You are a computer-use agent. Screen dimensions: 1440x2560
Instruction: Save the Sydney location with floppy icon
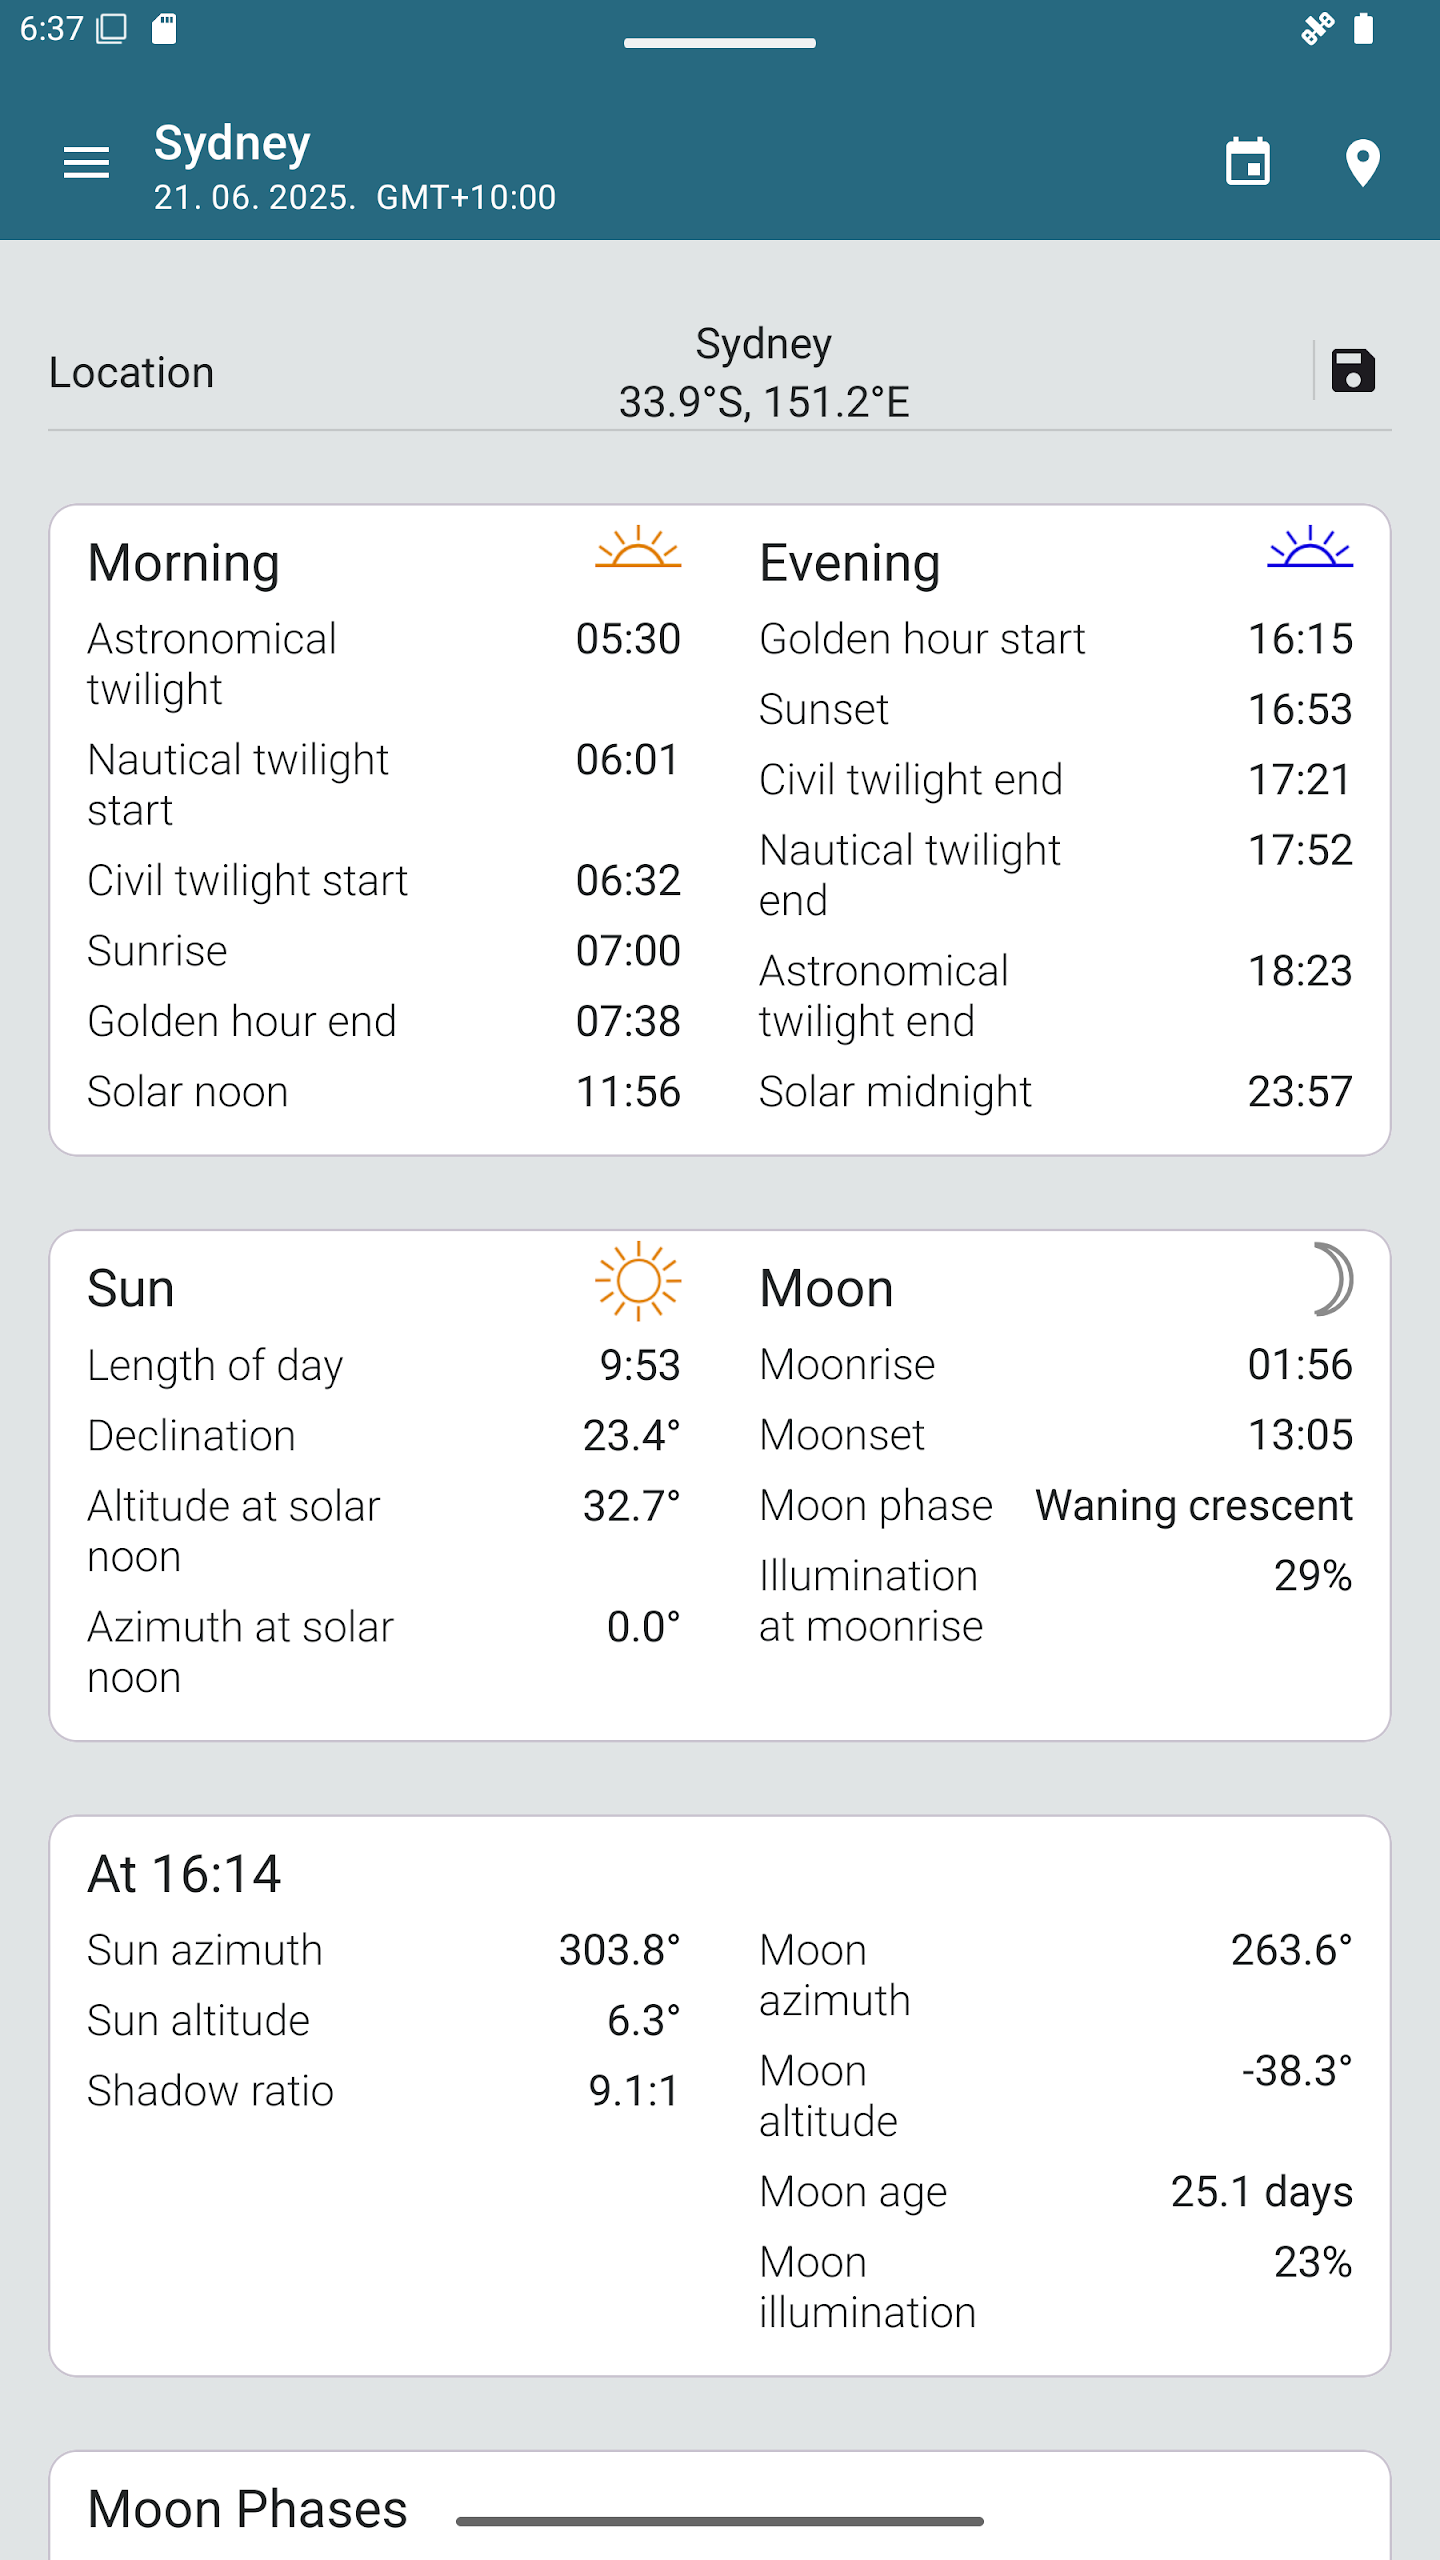pos(1353,371)
